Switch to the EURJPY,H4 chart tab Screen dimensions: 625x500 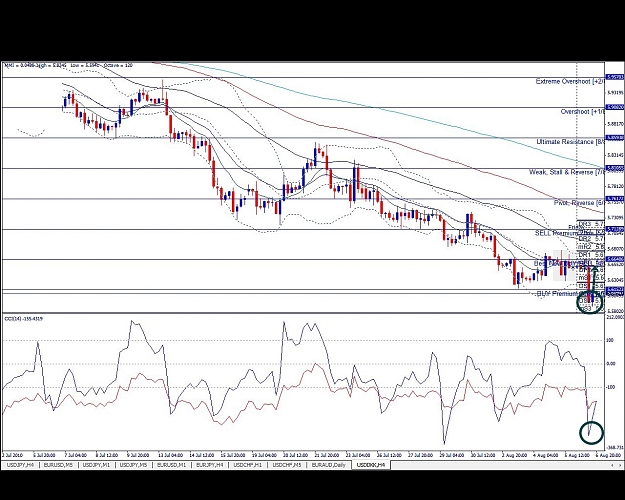(209, 465)
